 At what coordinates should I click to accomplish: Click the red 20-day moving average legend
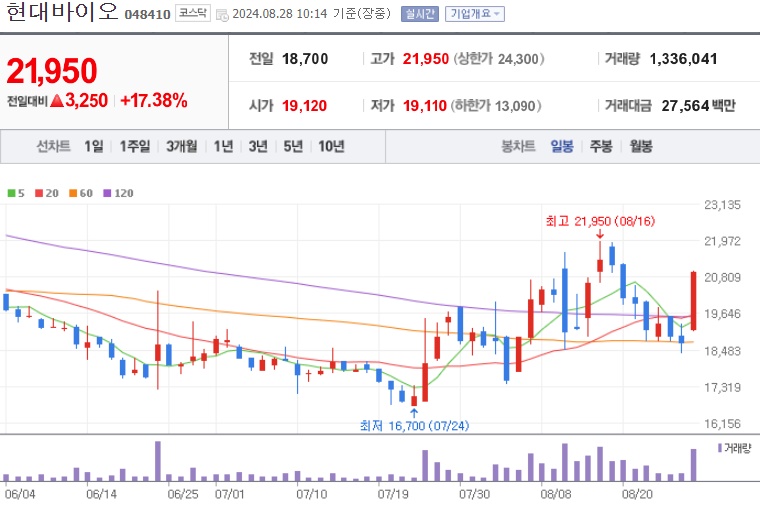click(x=47, y=193)
